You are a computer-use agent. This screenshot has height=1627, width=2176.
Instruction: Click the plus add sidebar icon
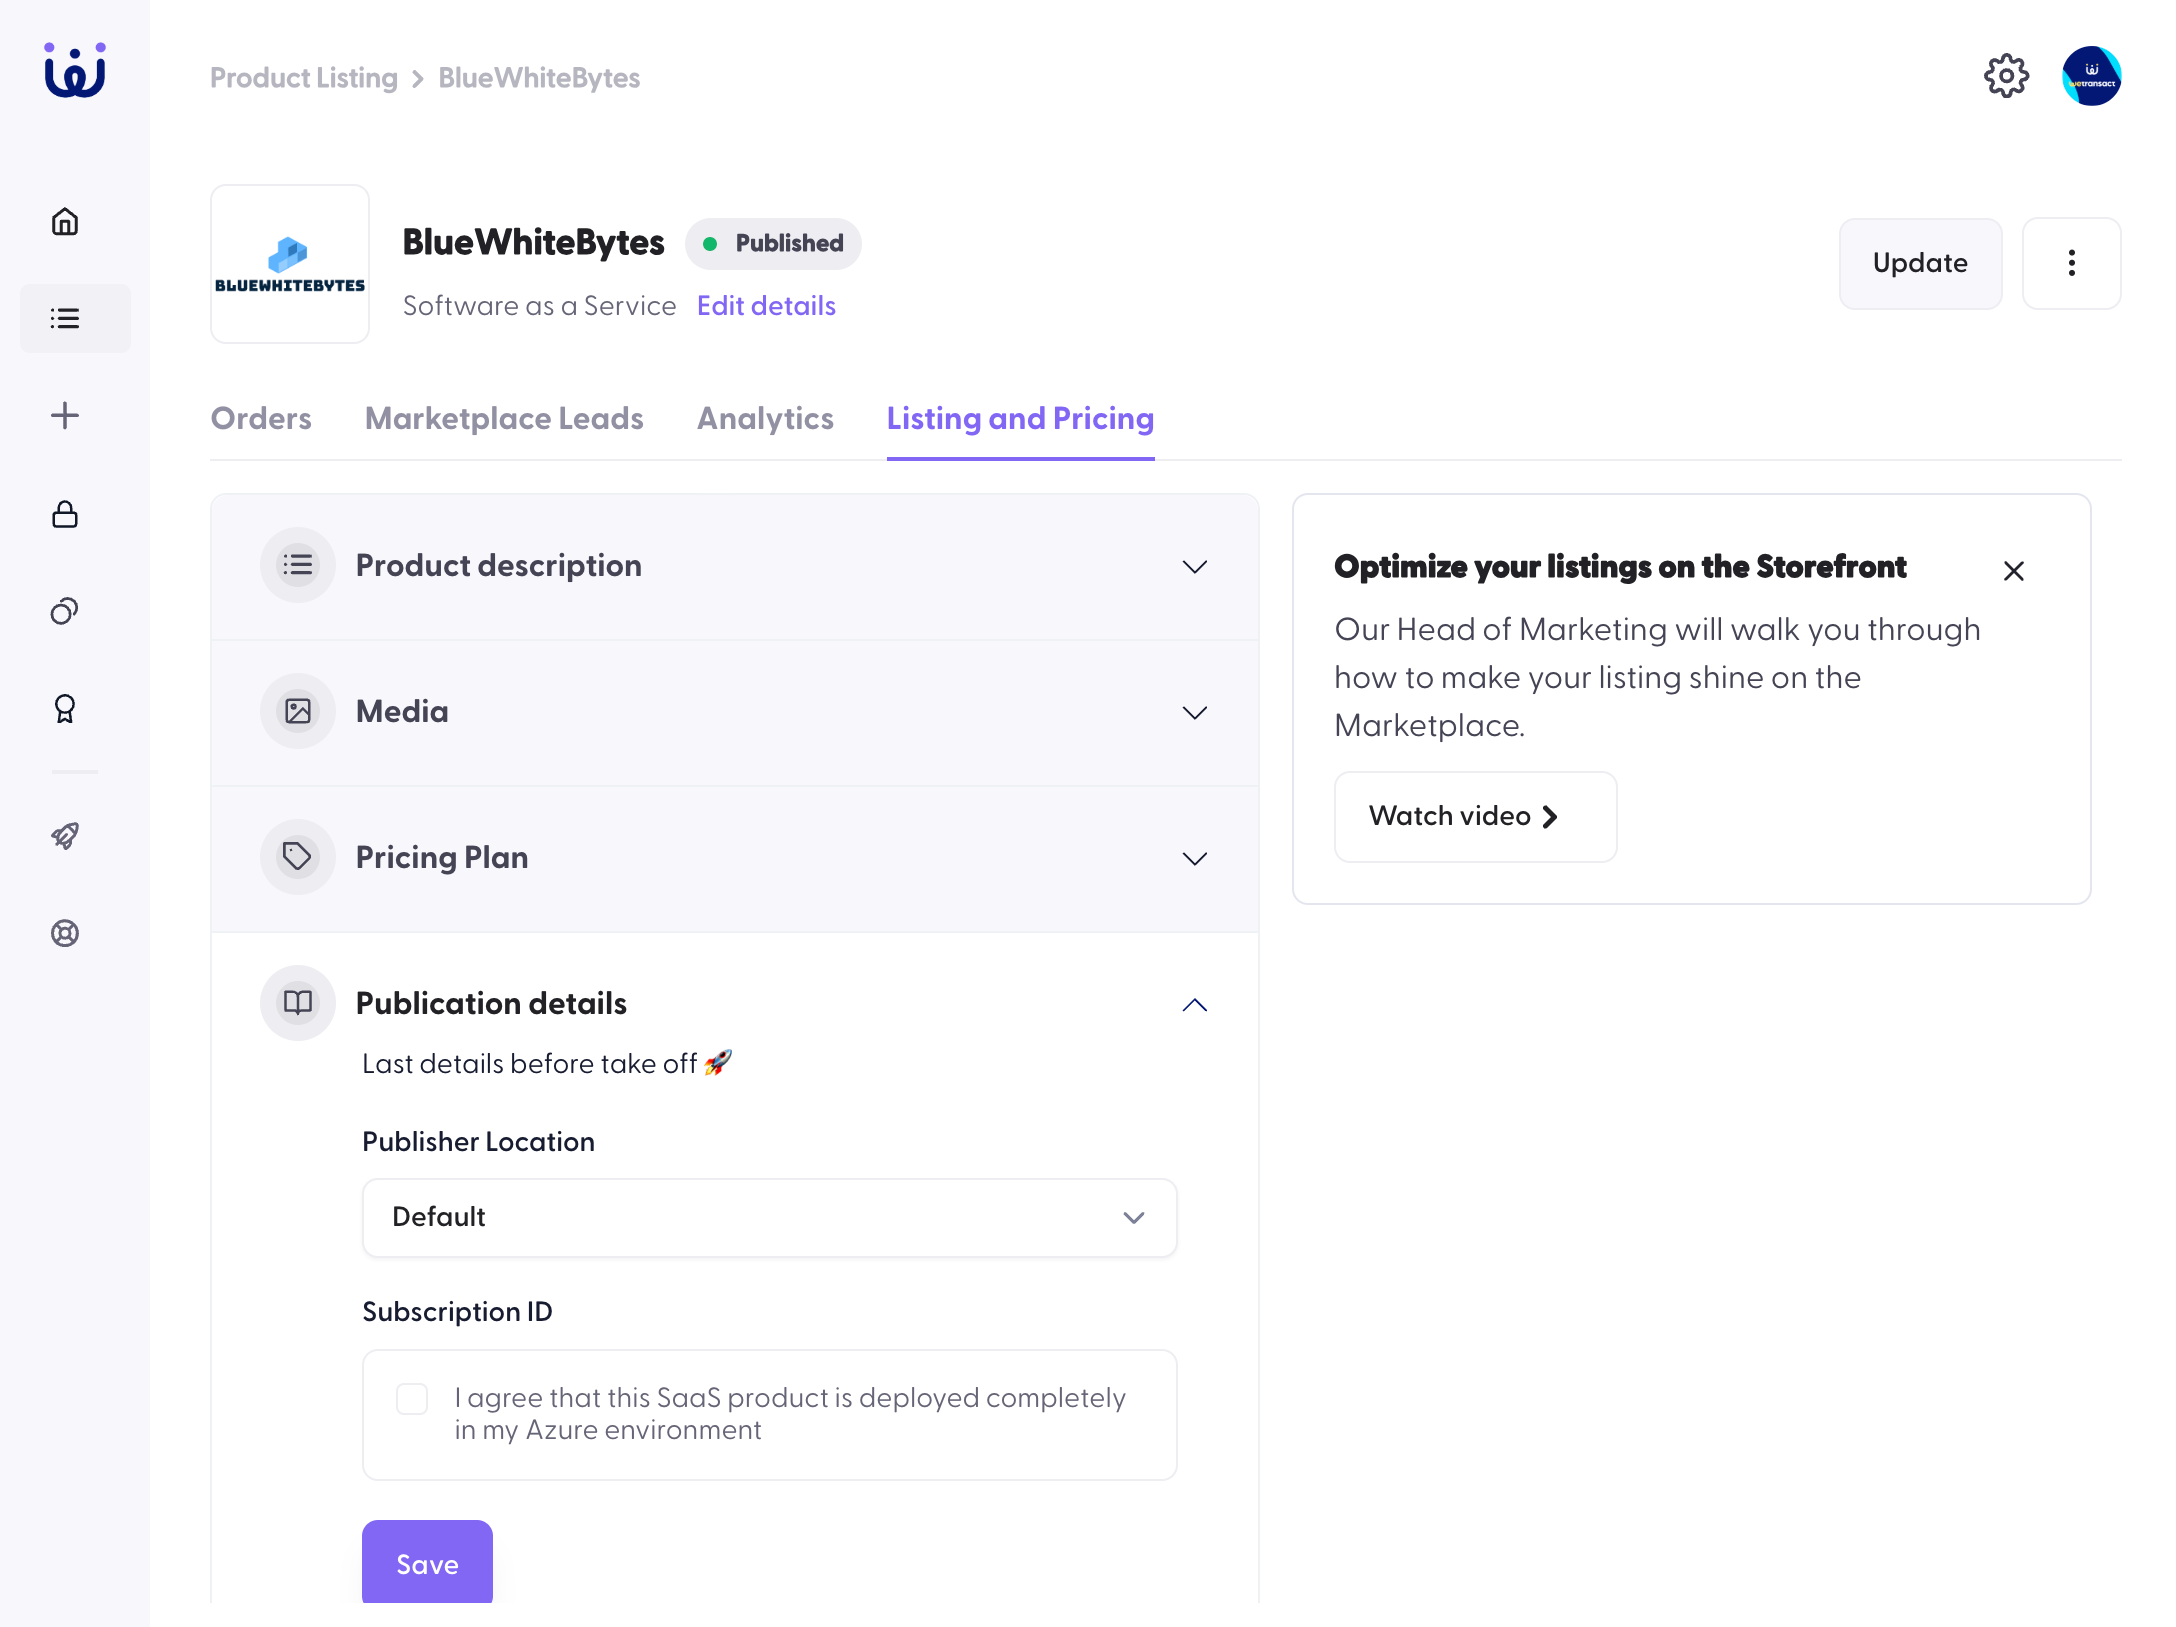65,415
